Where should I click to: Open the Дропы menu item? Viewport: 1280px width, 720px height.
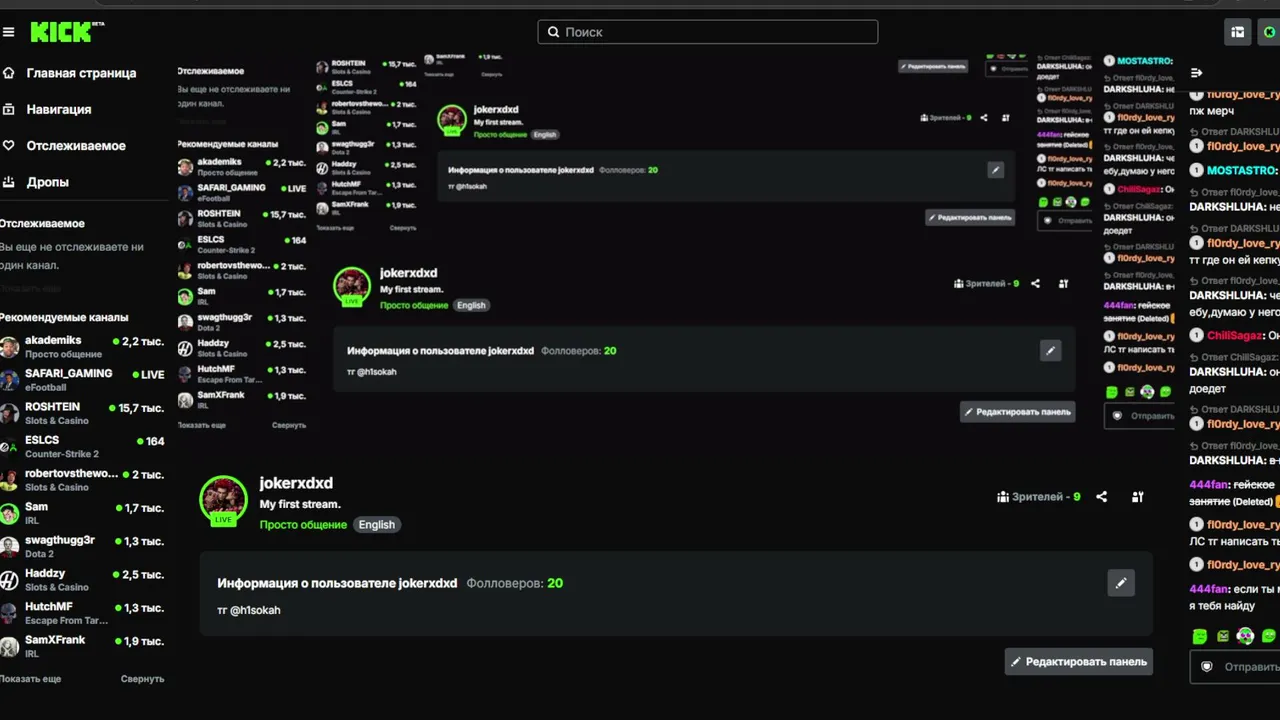click(x=48, y=182)
